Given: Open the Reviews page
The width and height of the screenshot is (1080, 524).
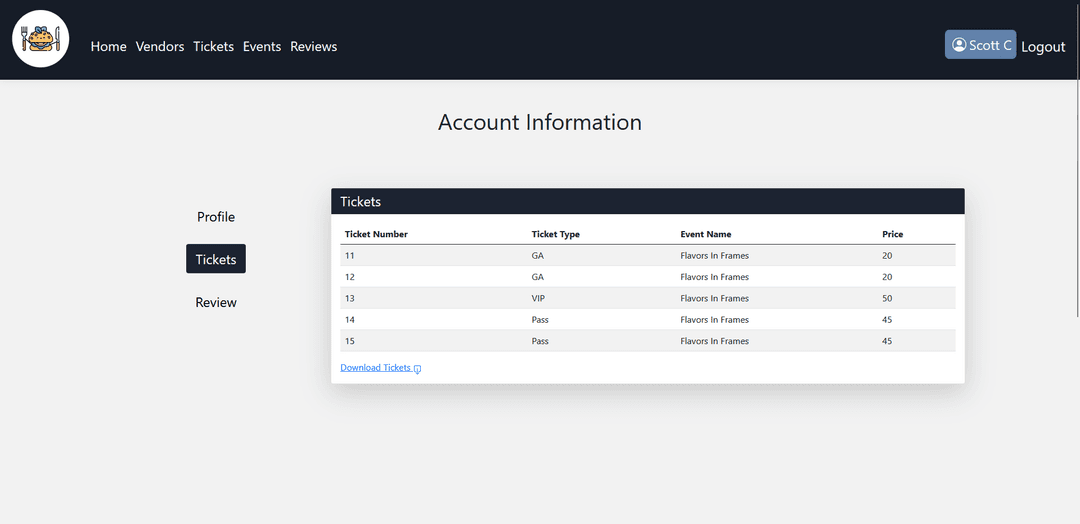Looking at the screenshot, I should 313,46.
